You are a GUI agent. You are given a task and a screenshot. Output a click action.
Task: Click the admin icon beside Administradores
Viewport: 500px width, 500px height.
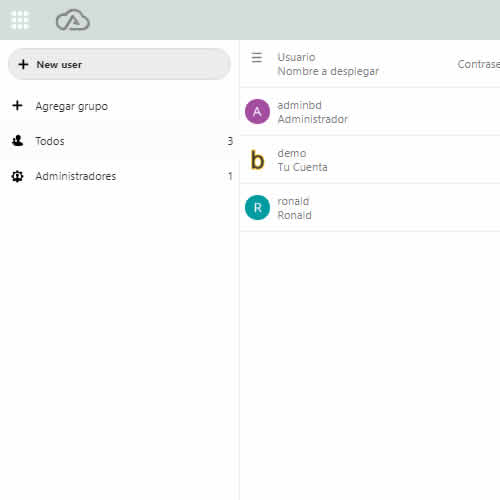click(17, 176)
